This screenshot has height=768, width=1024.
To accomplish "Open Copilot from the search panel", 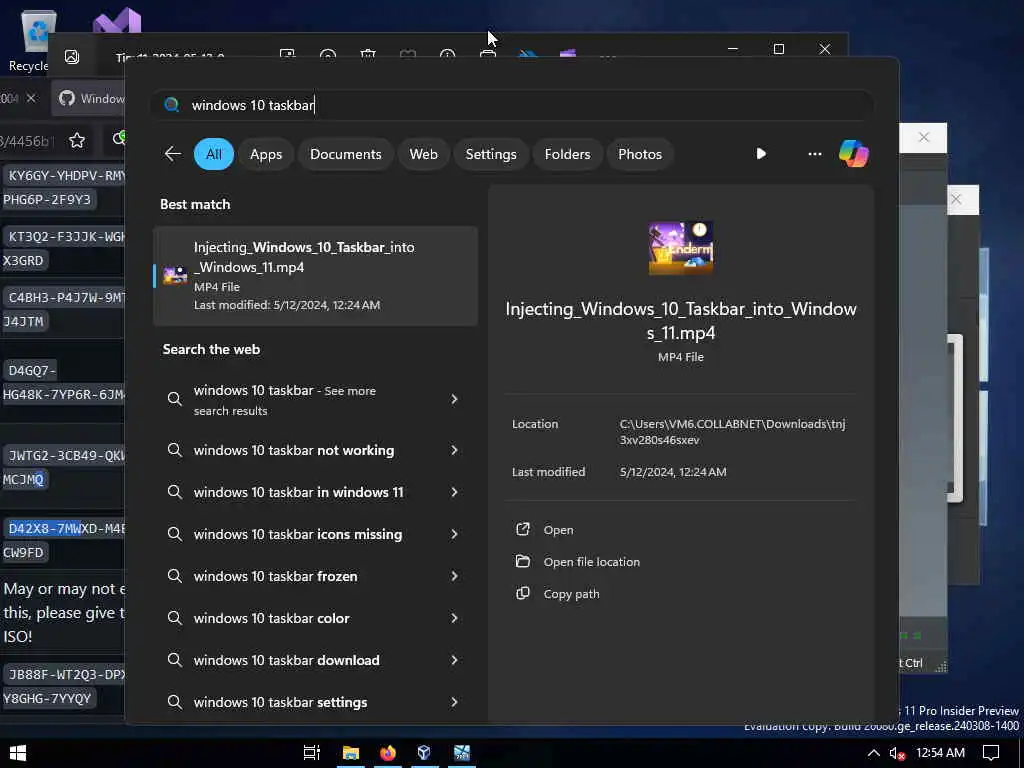I will click(x=854, y=154).
